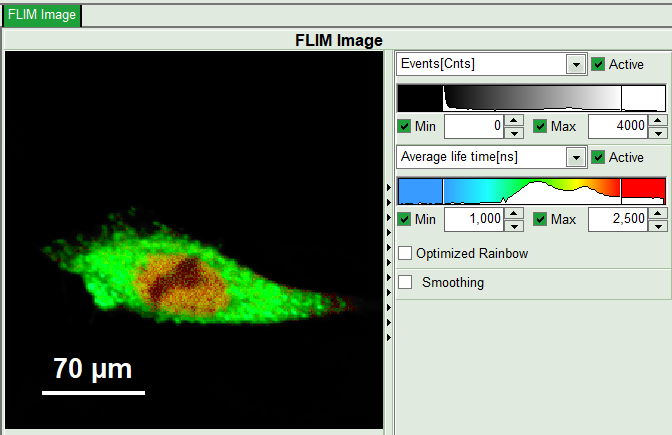Toggle Active checkbox for Events[Cnts]
The height and width of the screenshot is (435, 672).
pyautogui.click(x=598, y=64)
